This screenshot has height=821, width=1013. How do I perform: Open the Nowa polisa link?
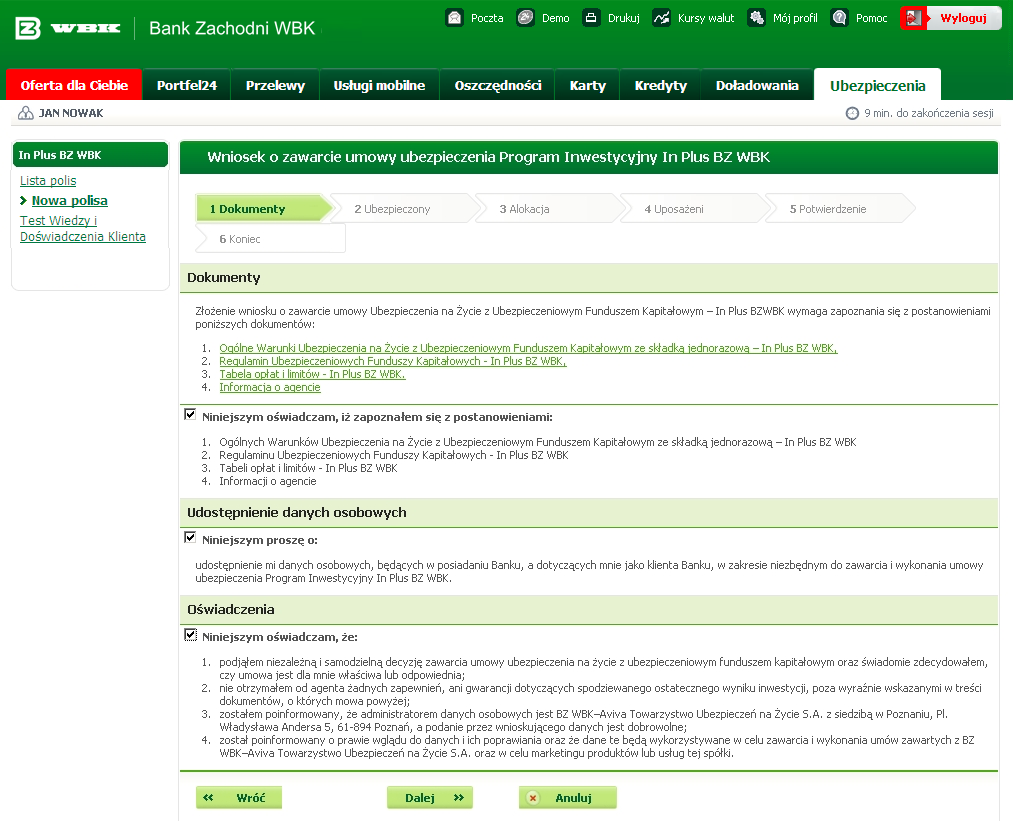(x=70, y=201)
